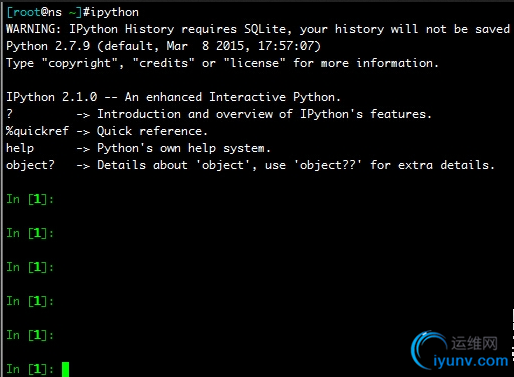
Task: Click the 'IPython 2.1.0 -- An enhanced' line
Action: click(x=173, y=97)
